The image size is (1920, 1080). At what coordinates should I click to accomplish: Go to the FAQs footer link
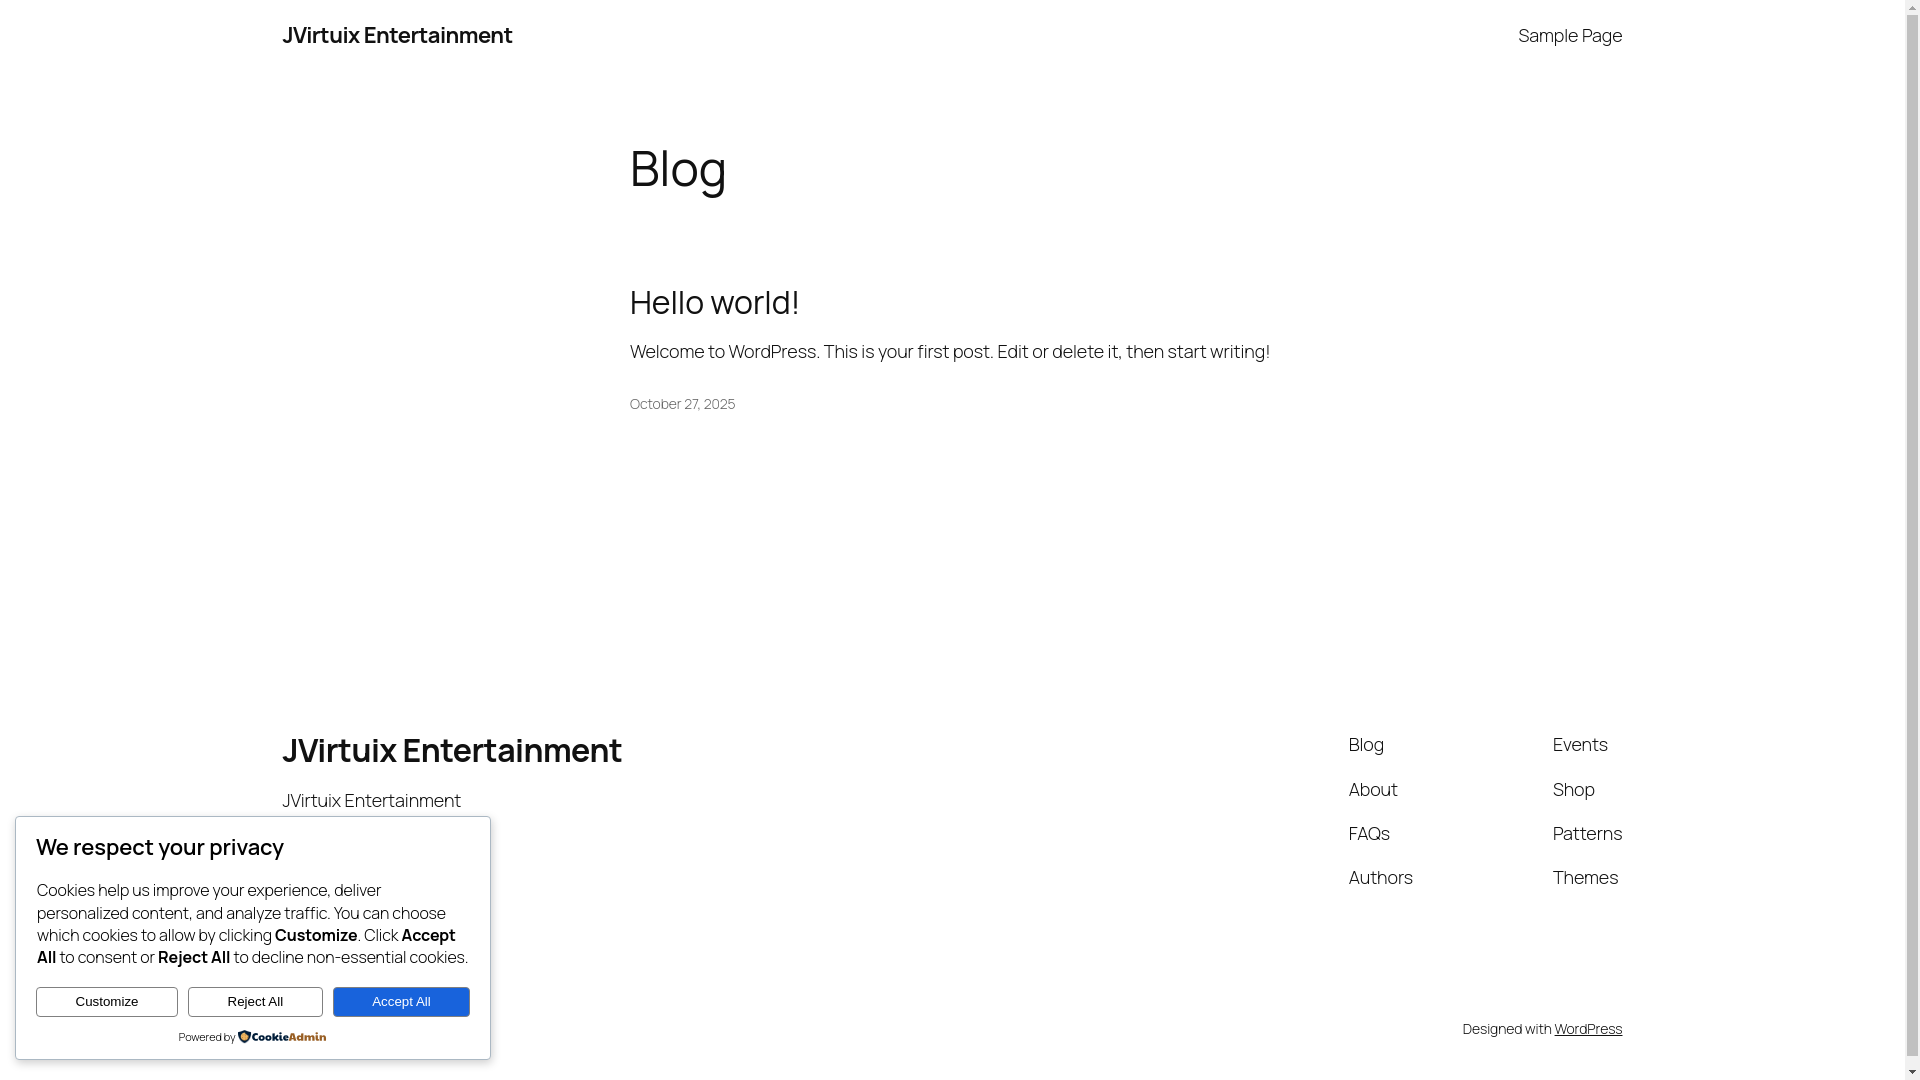1368,833
